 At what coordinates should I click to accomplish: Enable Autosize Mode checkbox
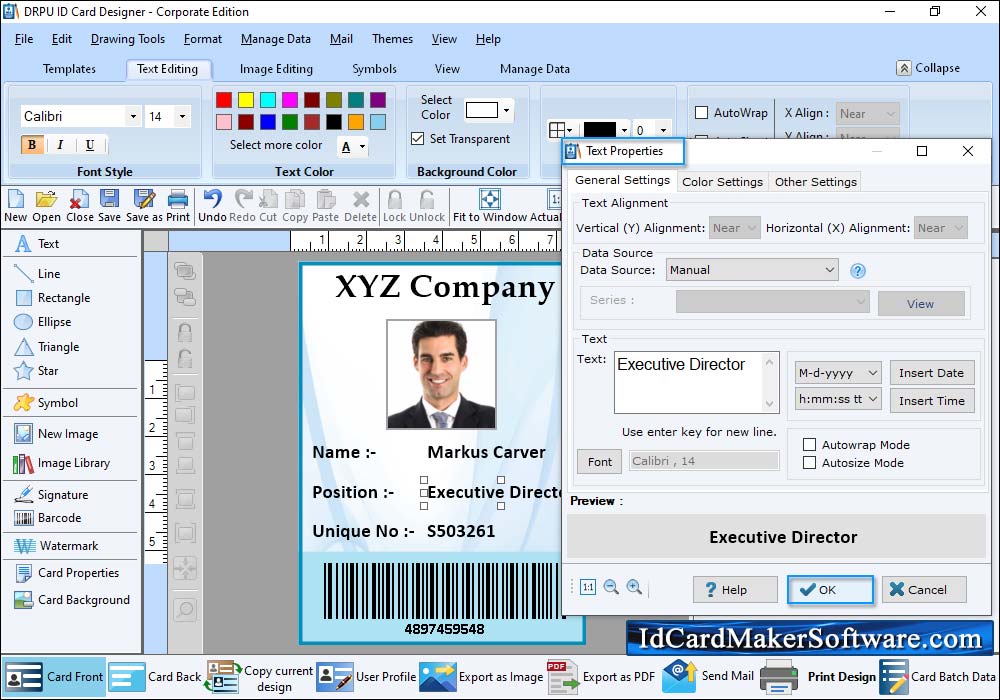tap(809, 463)
